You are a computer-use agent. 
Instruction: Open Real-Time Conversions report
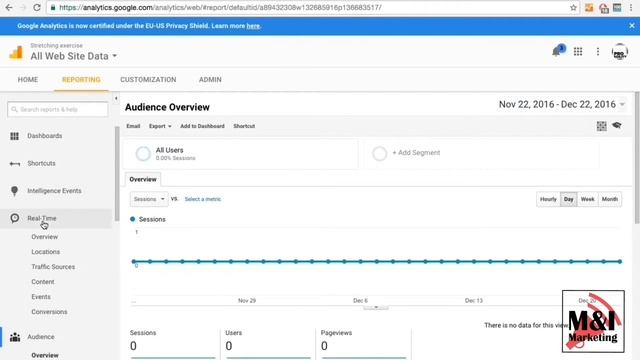click(x=49, y=312)
